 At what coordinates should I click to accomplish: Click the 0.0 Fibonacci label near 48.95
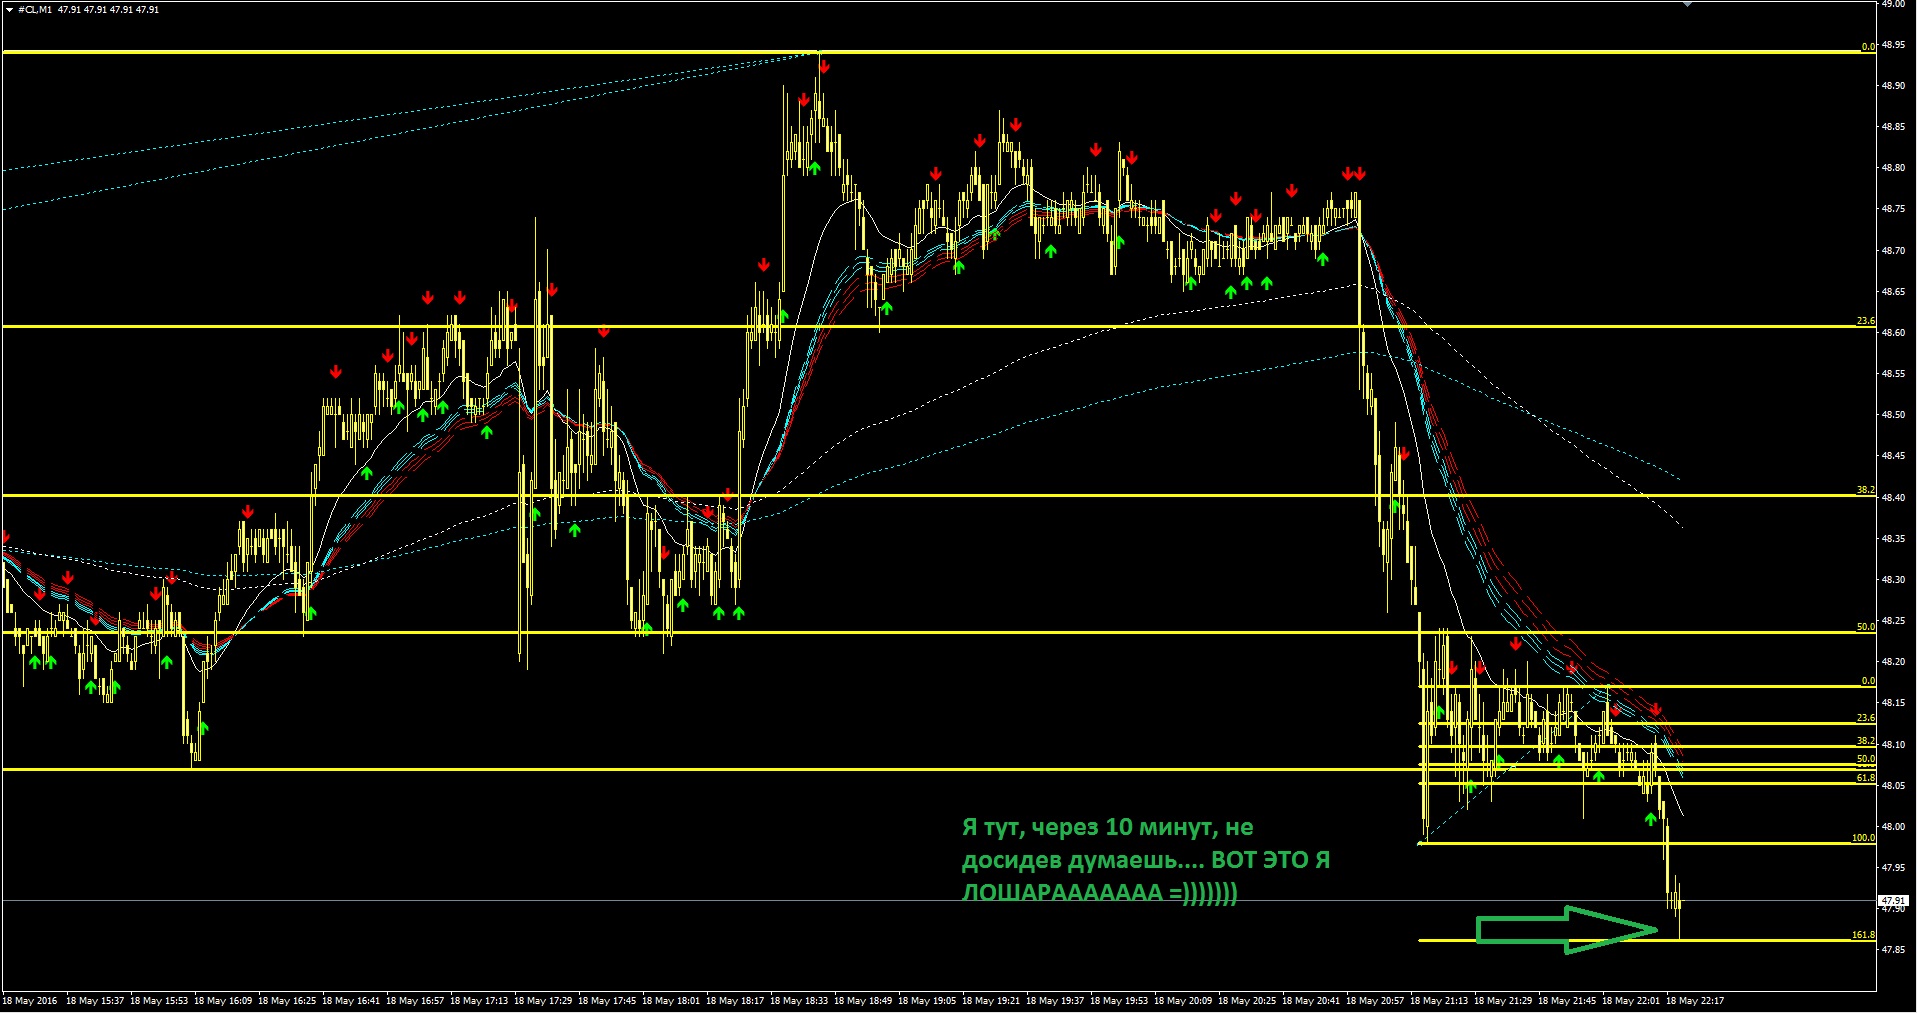tap(1868, 47)
